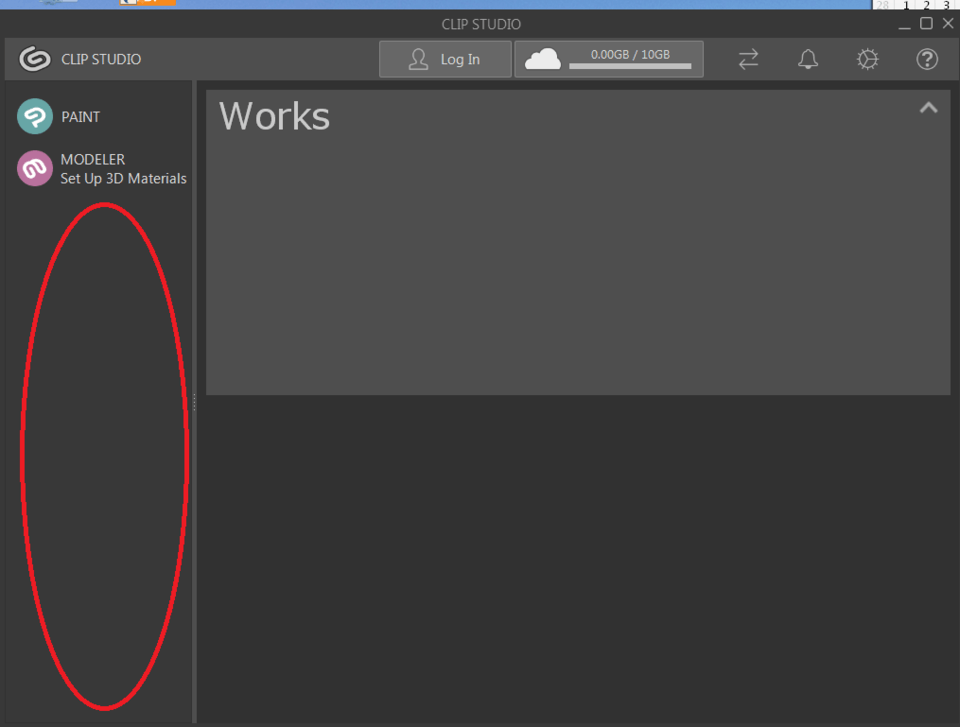Open settings with the gear icon

[x=868, y=59]
